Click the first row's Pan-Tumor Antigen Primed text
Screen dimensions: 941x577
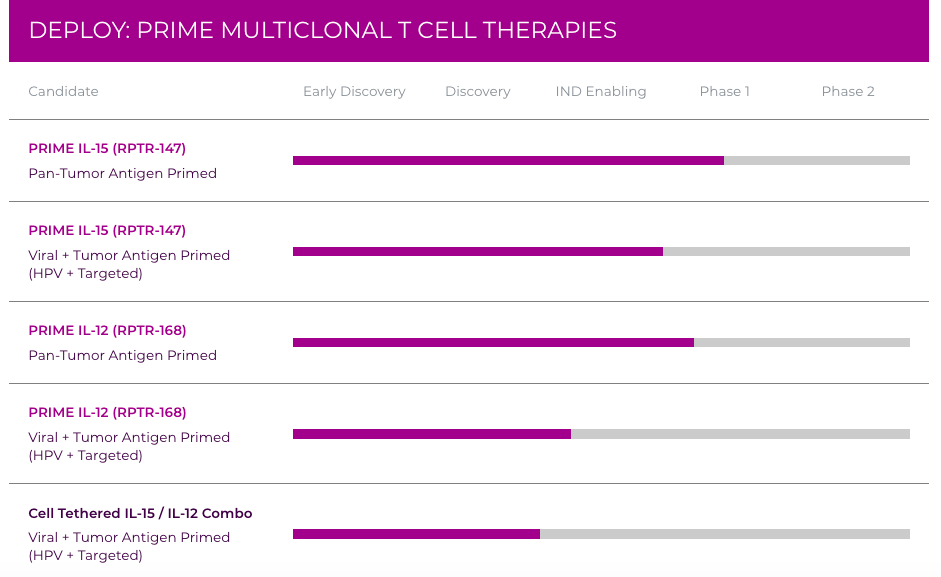point(122,173)
